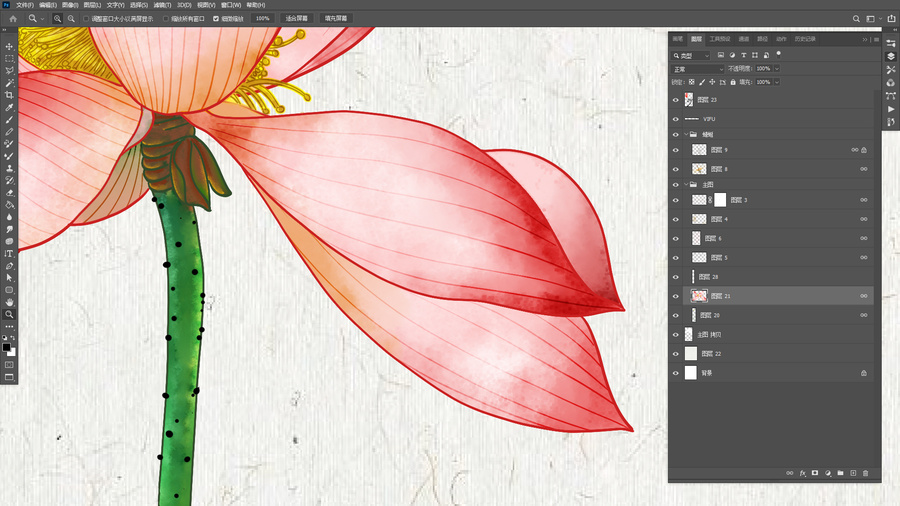Hide layer 22 with its eye icon
Screen dimensions: 900x506
pyautogui.click(x=676, y=354)
